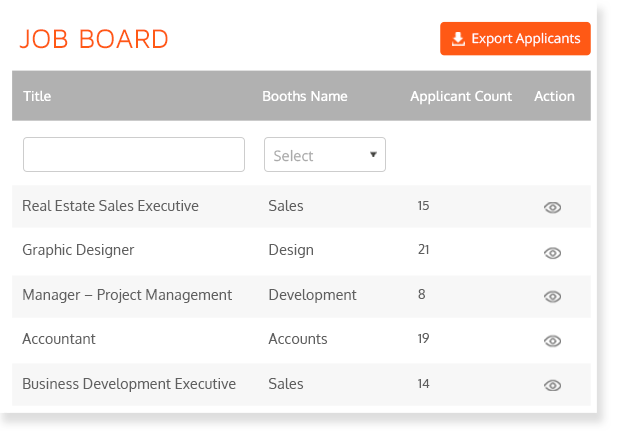Open the Booths Name Select dropdown

point(324,155)
